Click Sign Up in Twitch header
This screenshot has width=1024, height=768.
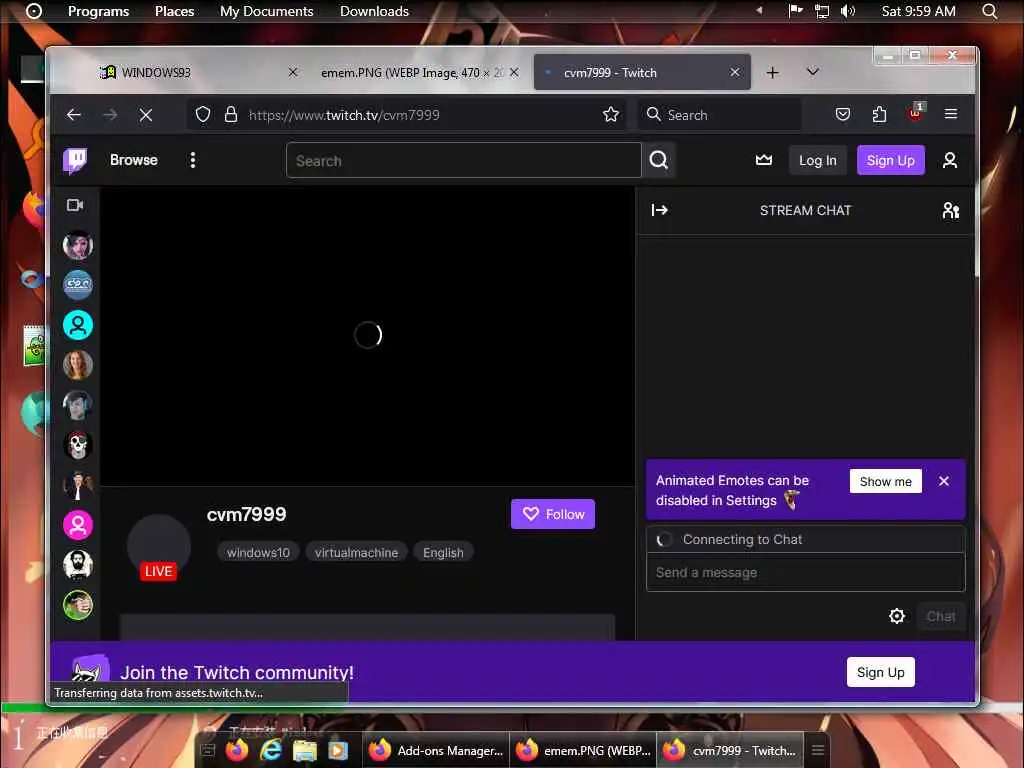point(890,160)
